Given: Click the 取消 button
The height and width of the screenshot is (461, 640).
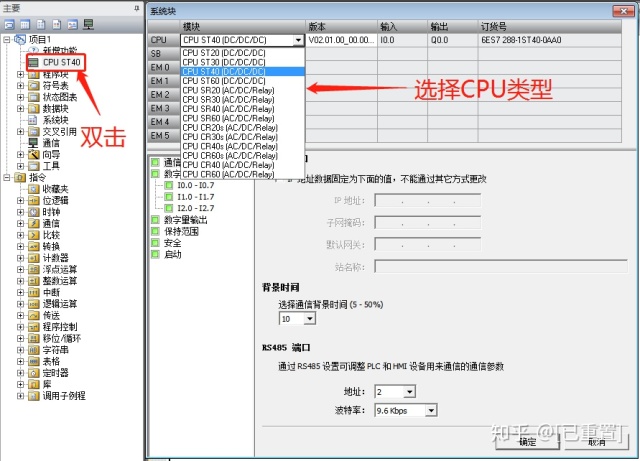Looking at the screenshot, I should click(596, 441).
